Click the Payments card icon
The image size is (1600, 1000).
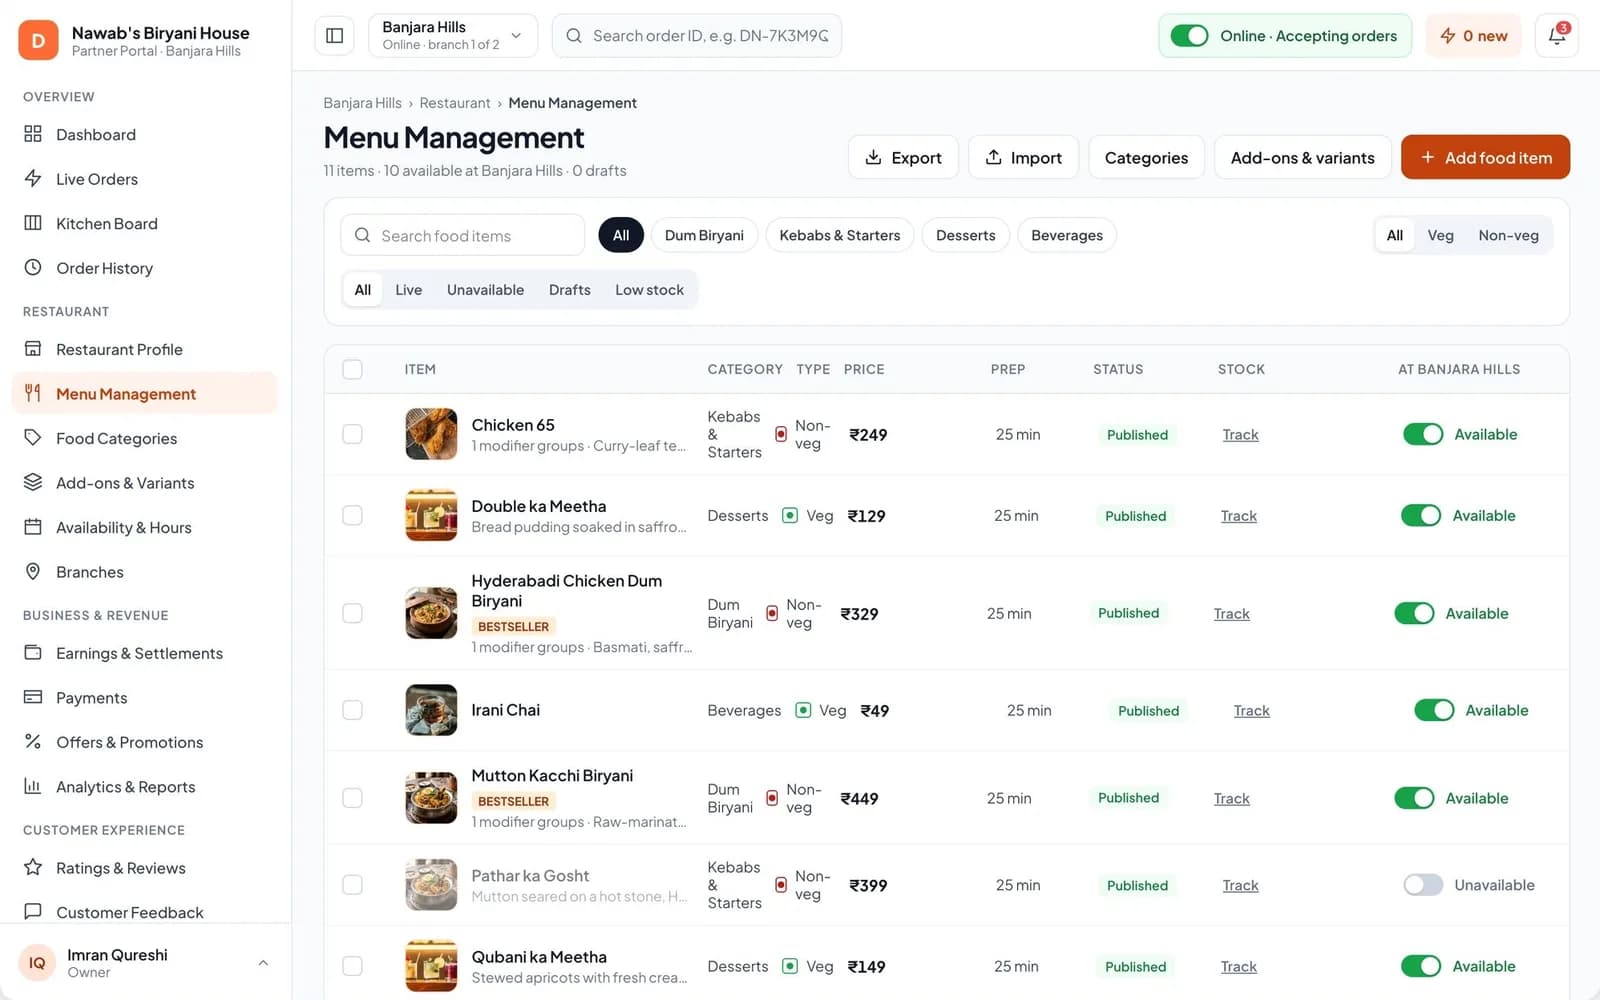pos(33,697)
